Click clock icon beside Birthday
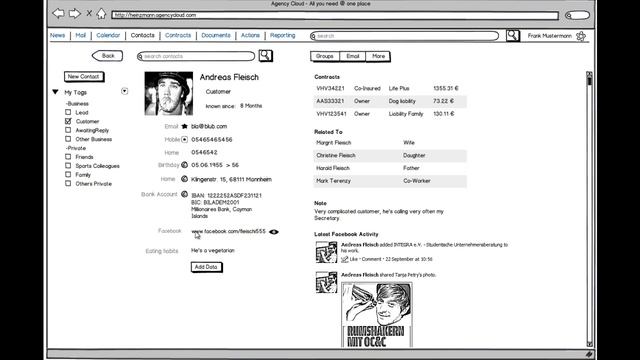 click(x=184, y=165)
